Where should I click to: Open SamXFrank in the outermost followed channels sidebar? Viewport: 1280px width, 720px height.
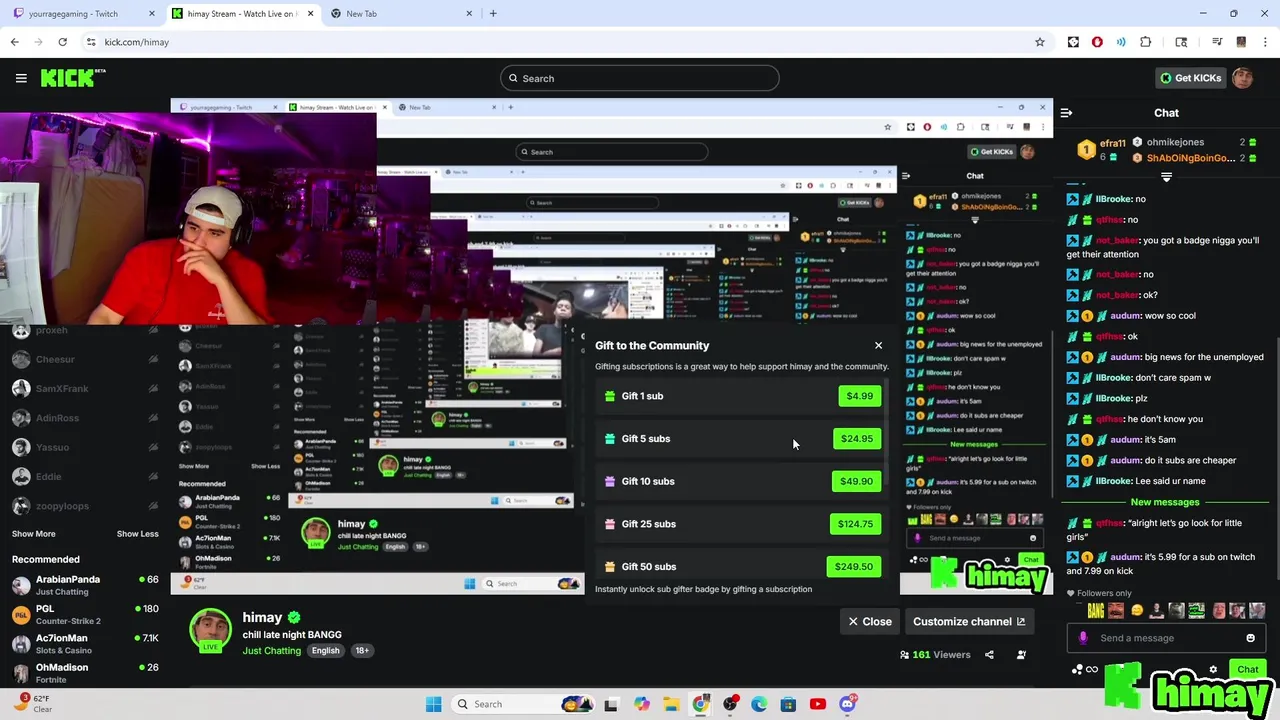click(85, 389)
